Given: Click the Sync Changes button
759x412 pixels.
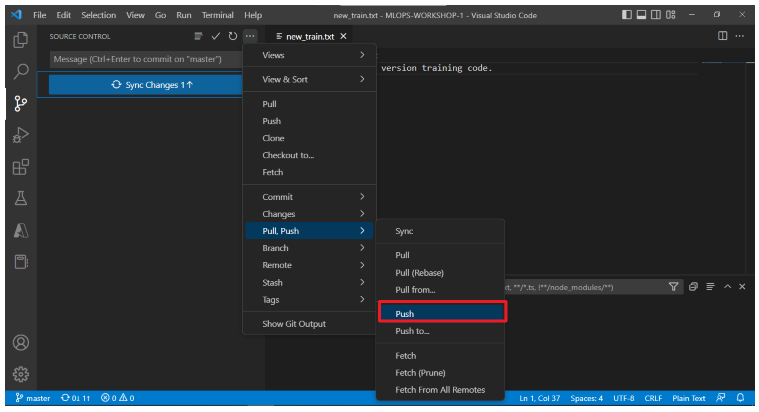Looking at the screenshot, I should pyautogui.click(x=146, y=85).
